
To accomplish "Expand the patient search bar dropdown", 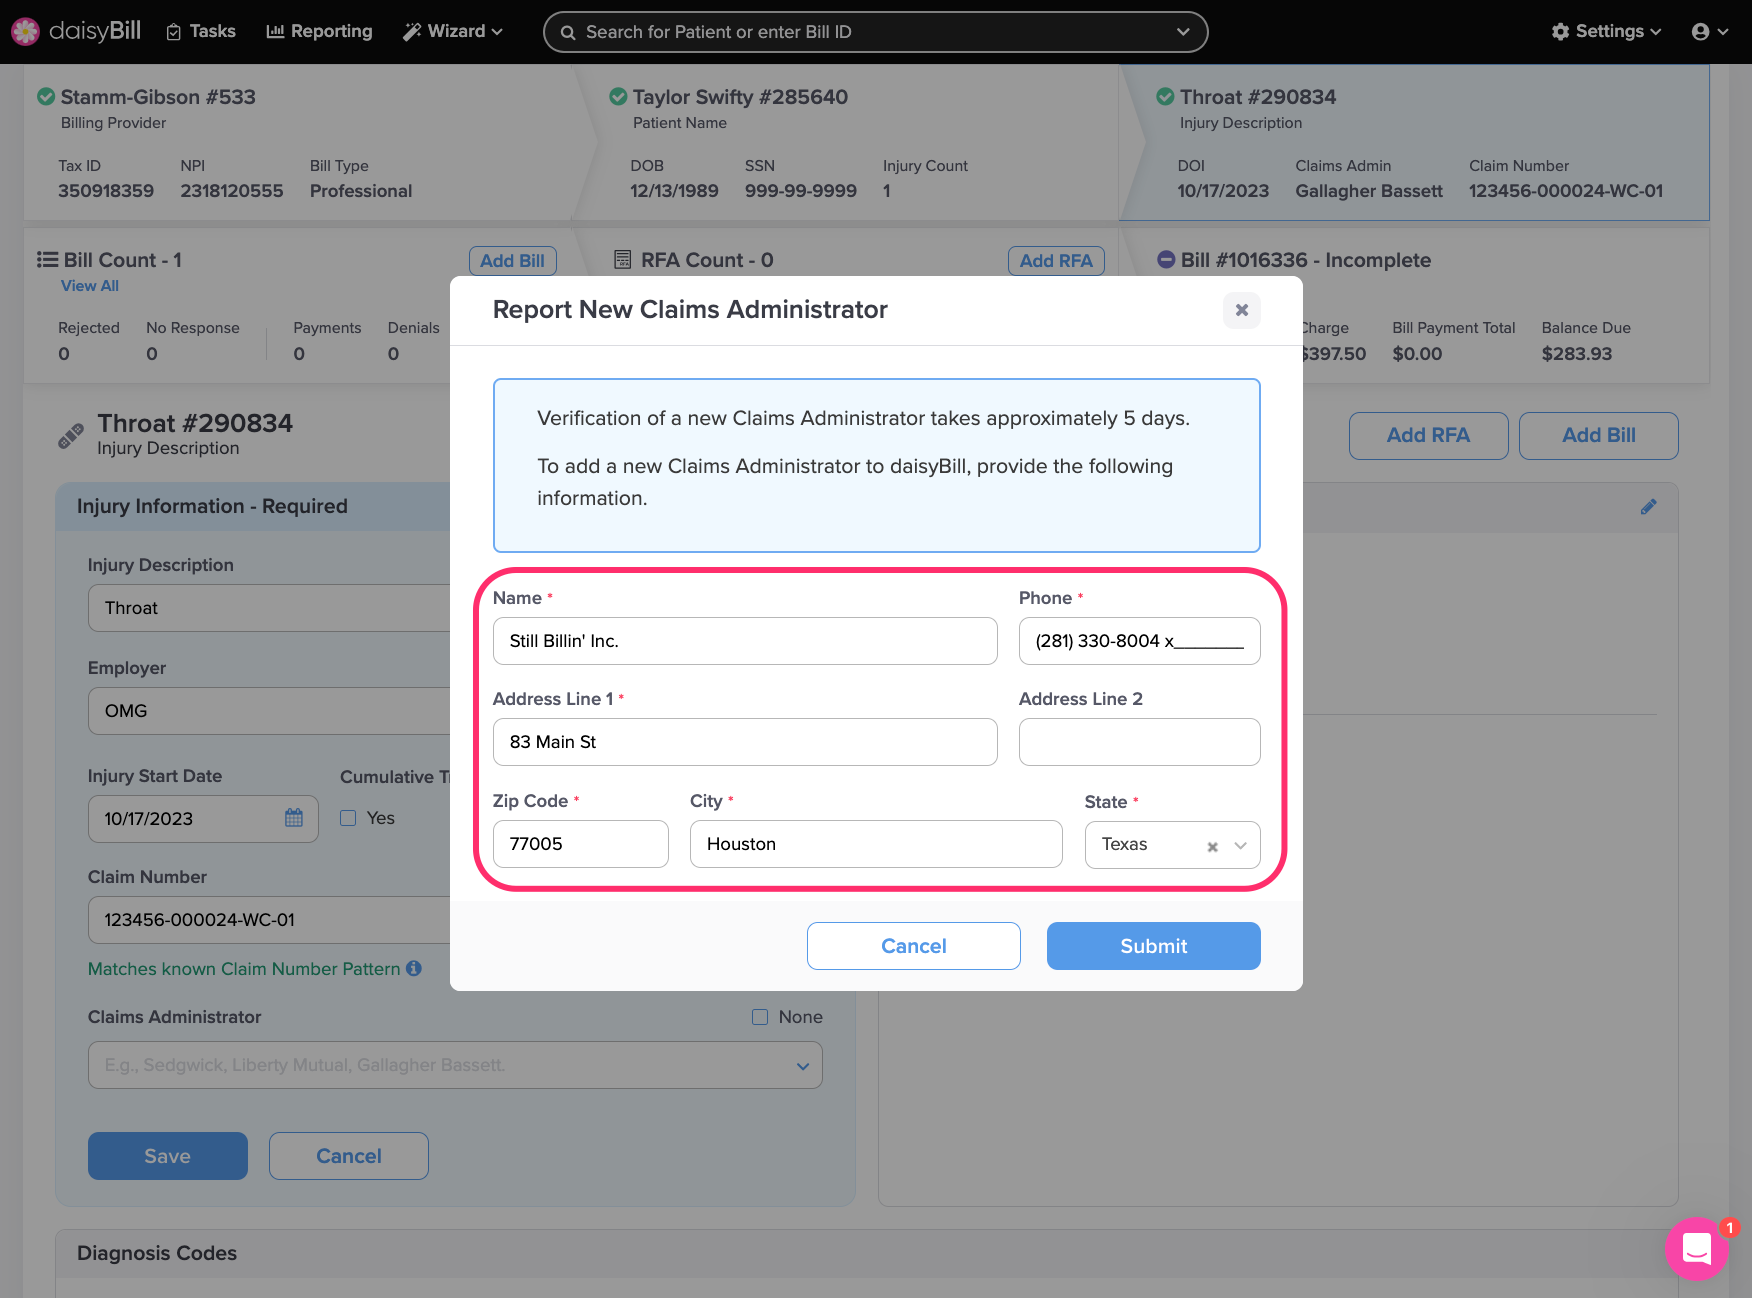I will (x=1183, y=32).
